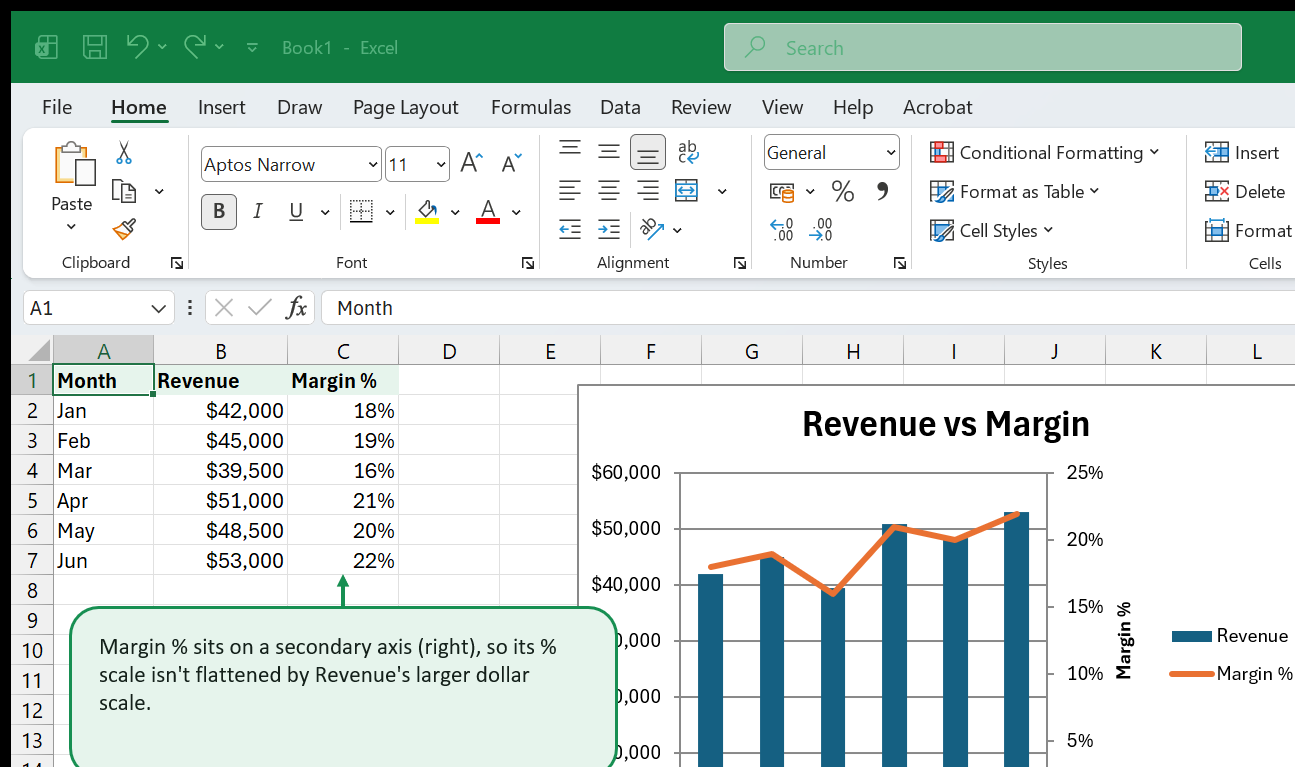Screen dimensions: 1295x767
Task: Open the Aptos Narrow font name dropdown
Action: pyautogui.click(x=373, y=164)
